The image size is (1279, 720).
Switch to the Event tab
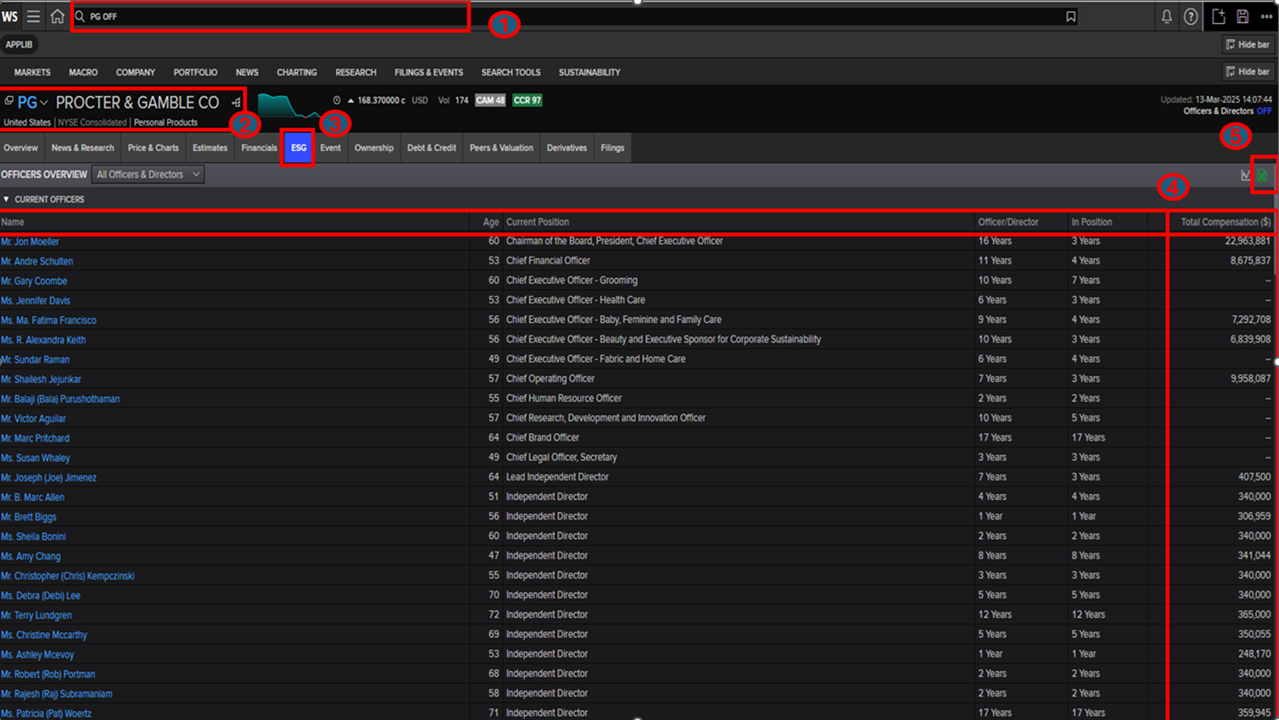(x=330, y=148)
